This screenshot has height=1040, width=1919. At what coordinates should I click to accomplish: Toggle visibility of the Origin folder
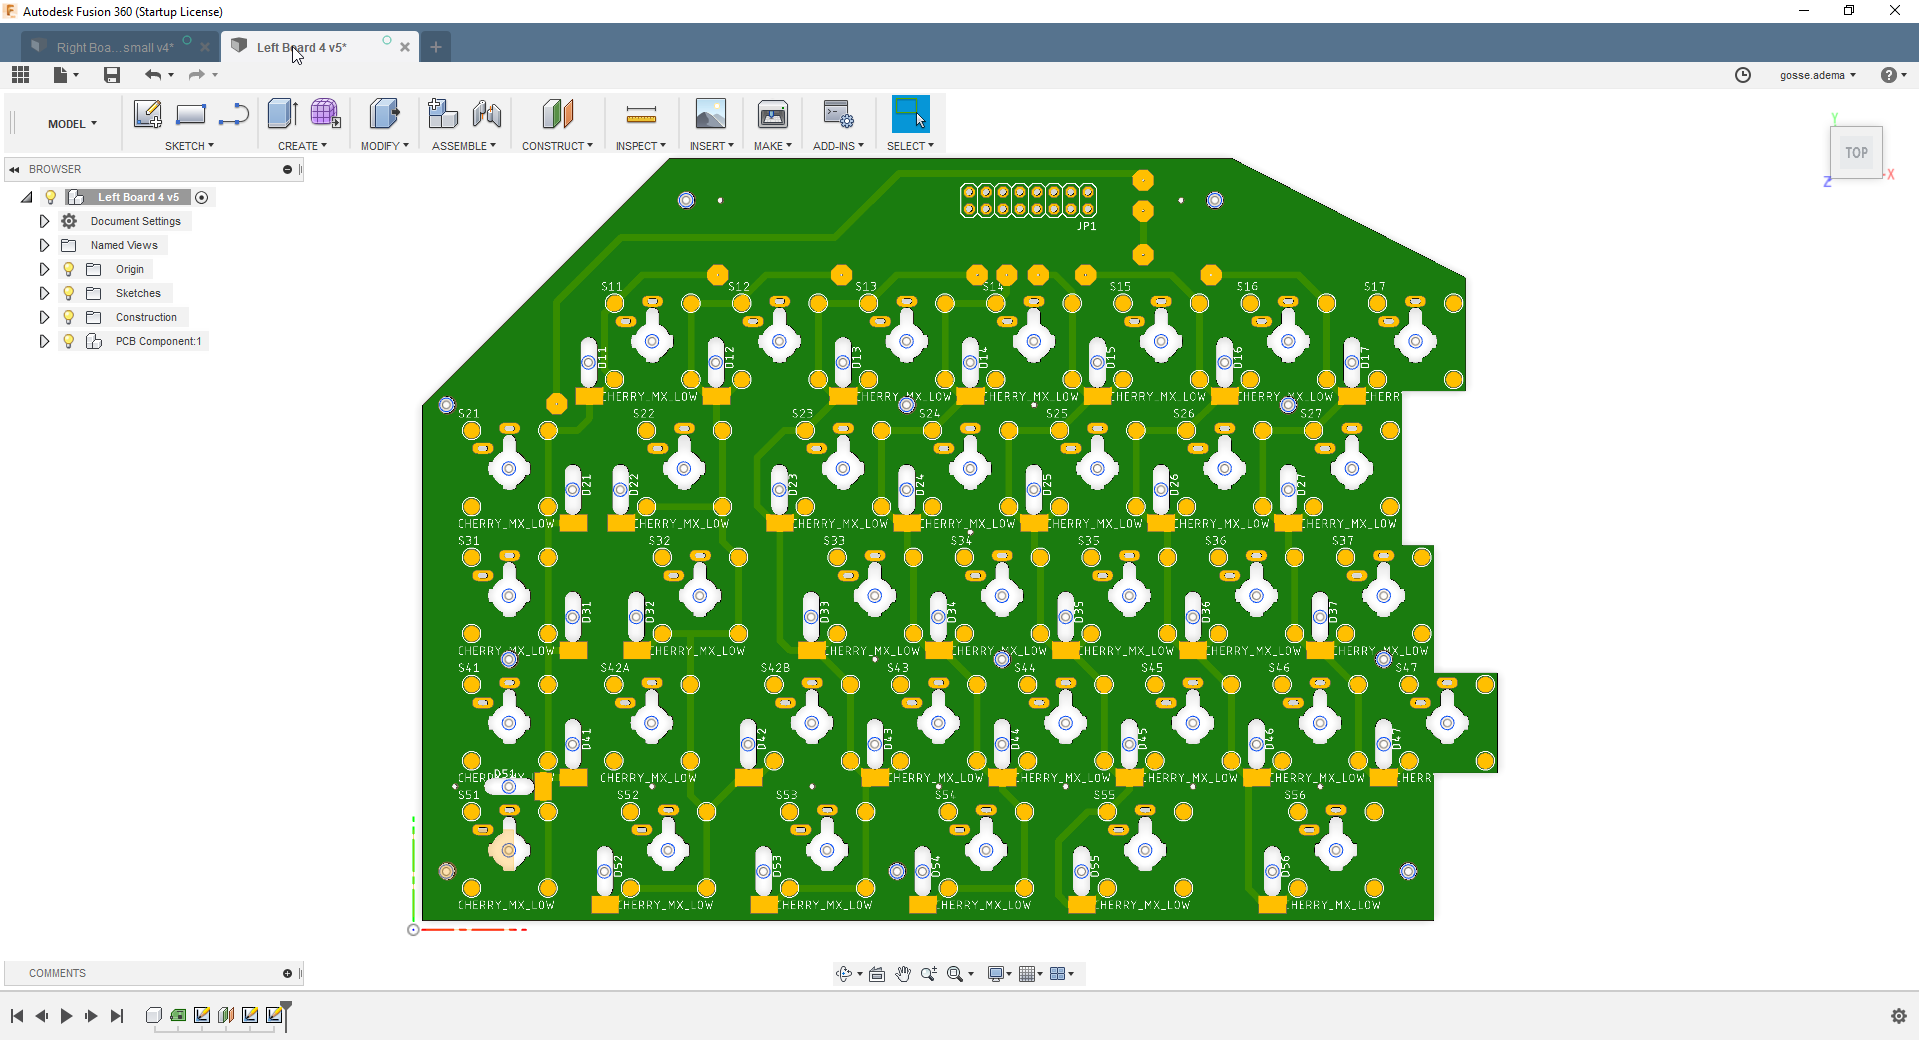point(67,268)
